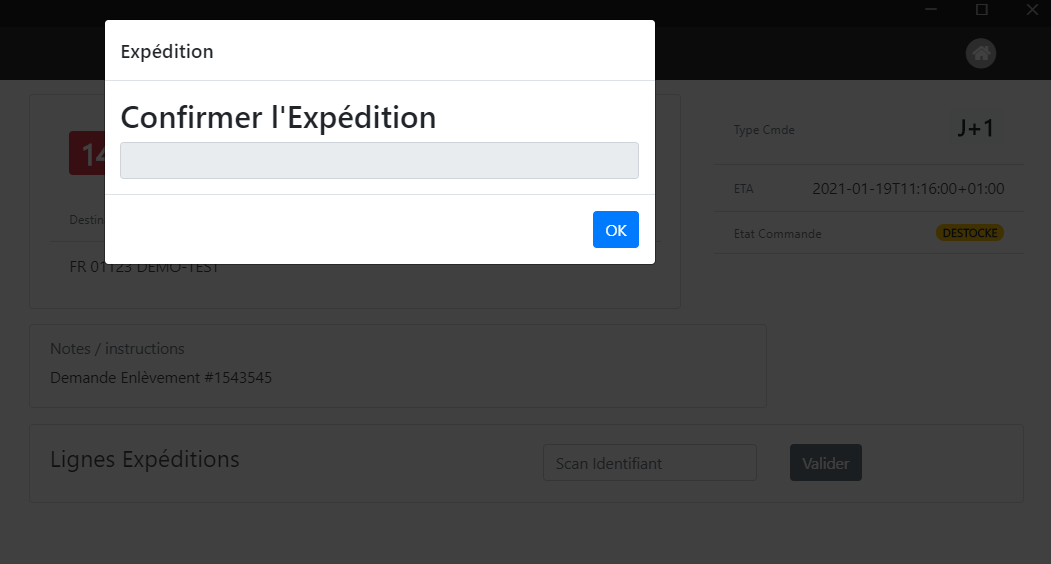The height and width of the screenshot is (564, 1051).
Task: Click the ETA date value
Action: [908, 189]
